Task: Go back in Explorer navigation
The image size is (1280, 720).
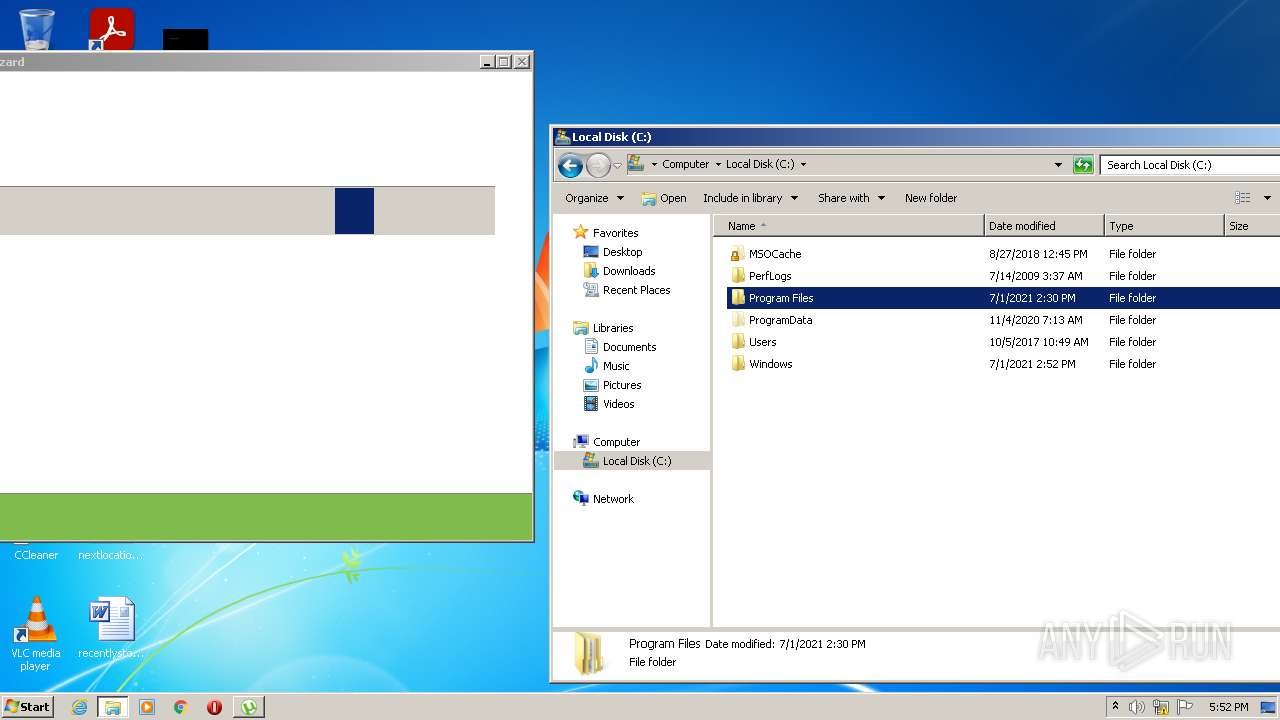Action: [x=570, y=165]
